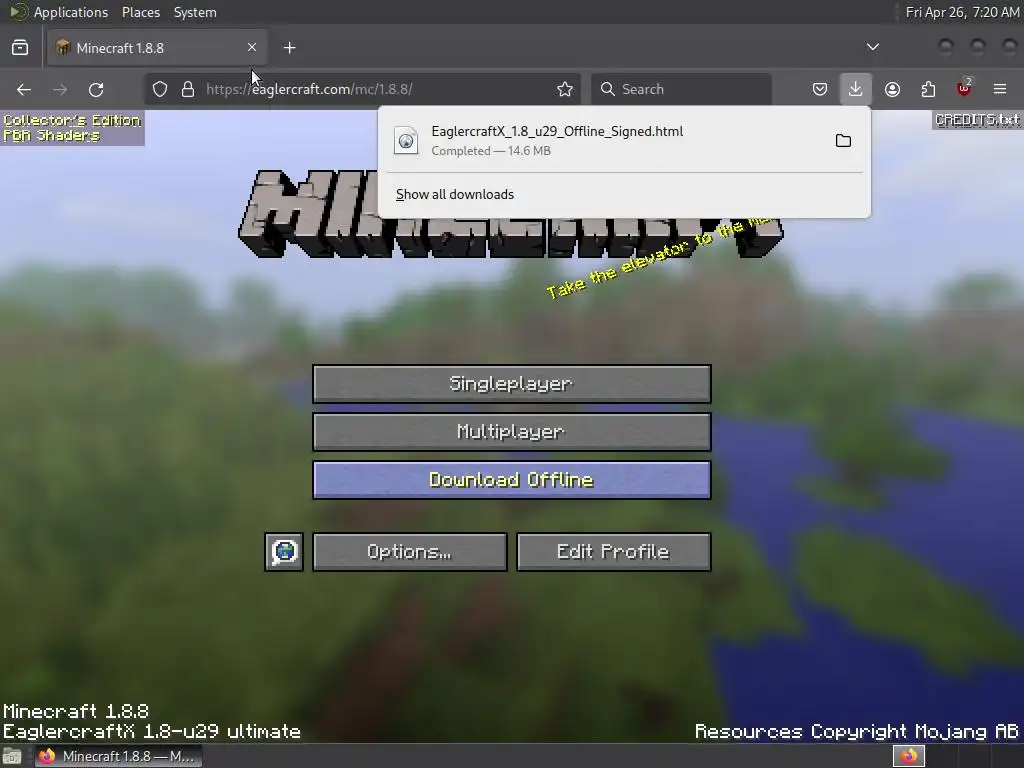
Task: Open the Applications menu
Action: click(x=71, y=12)
